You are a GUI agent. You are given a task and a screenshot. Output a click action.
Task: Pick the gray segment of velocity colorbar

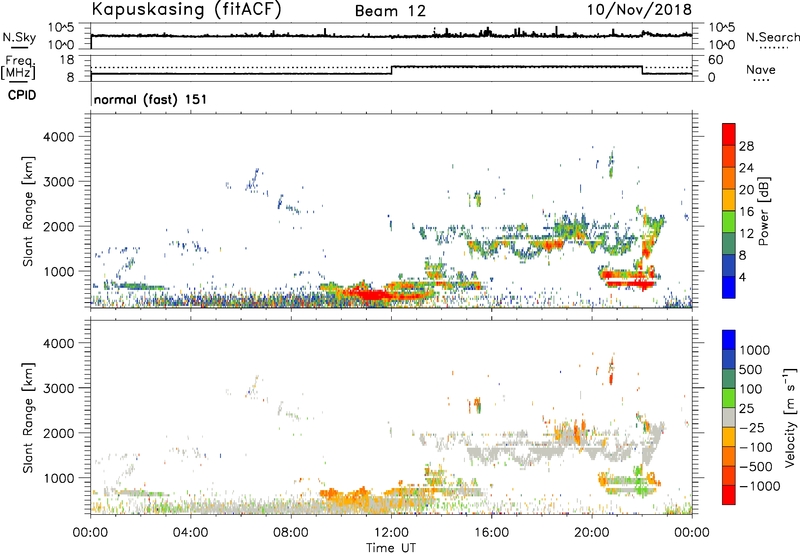729,418
